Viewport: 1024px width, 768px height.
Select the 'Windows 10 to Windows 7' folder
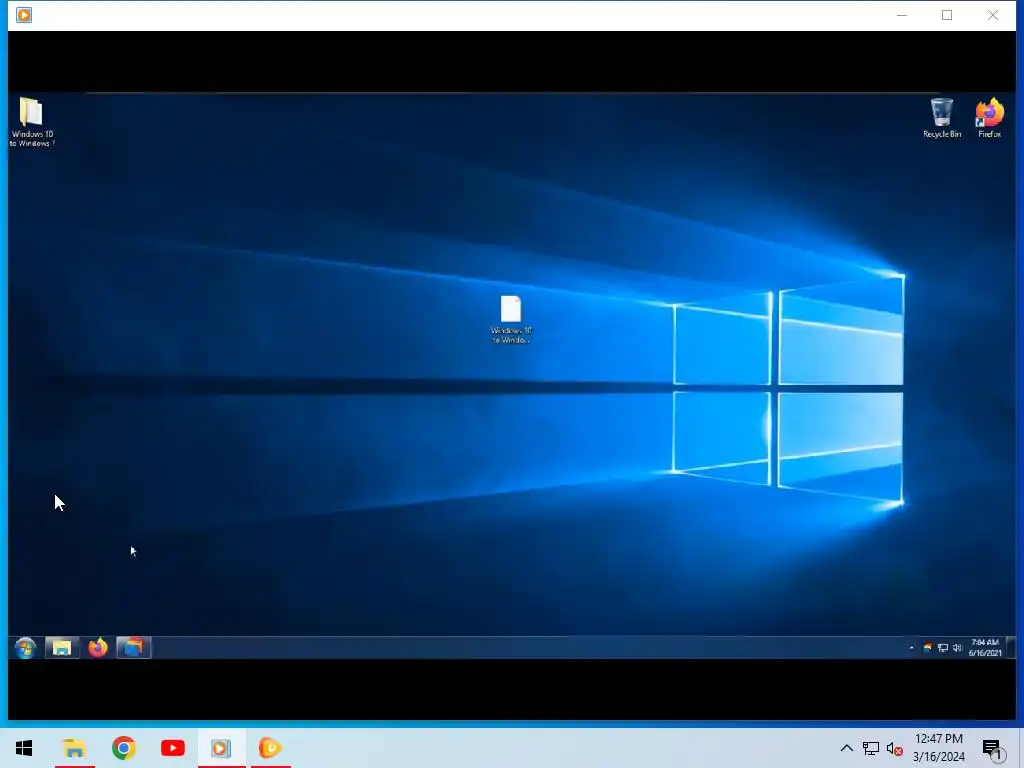click(x=32, y=122)
